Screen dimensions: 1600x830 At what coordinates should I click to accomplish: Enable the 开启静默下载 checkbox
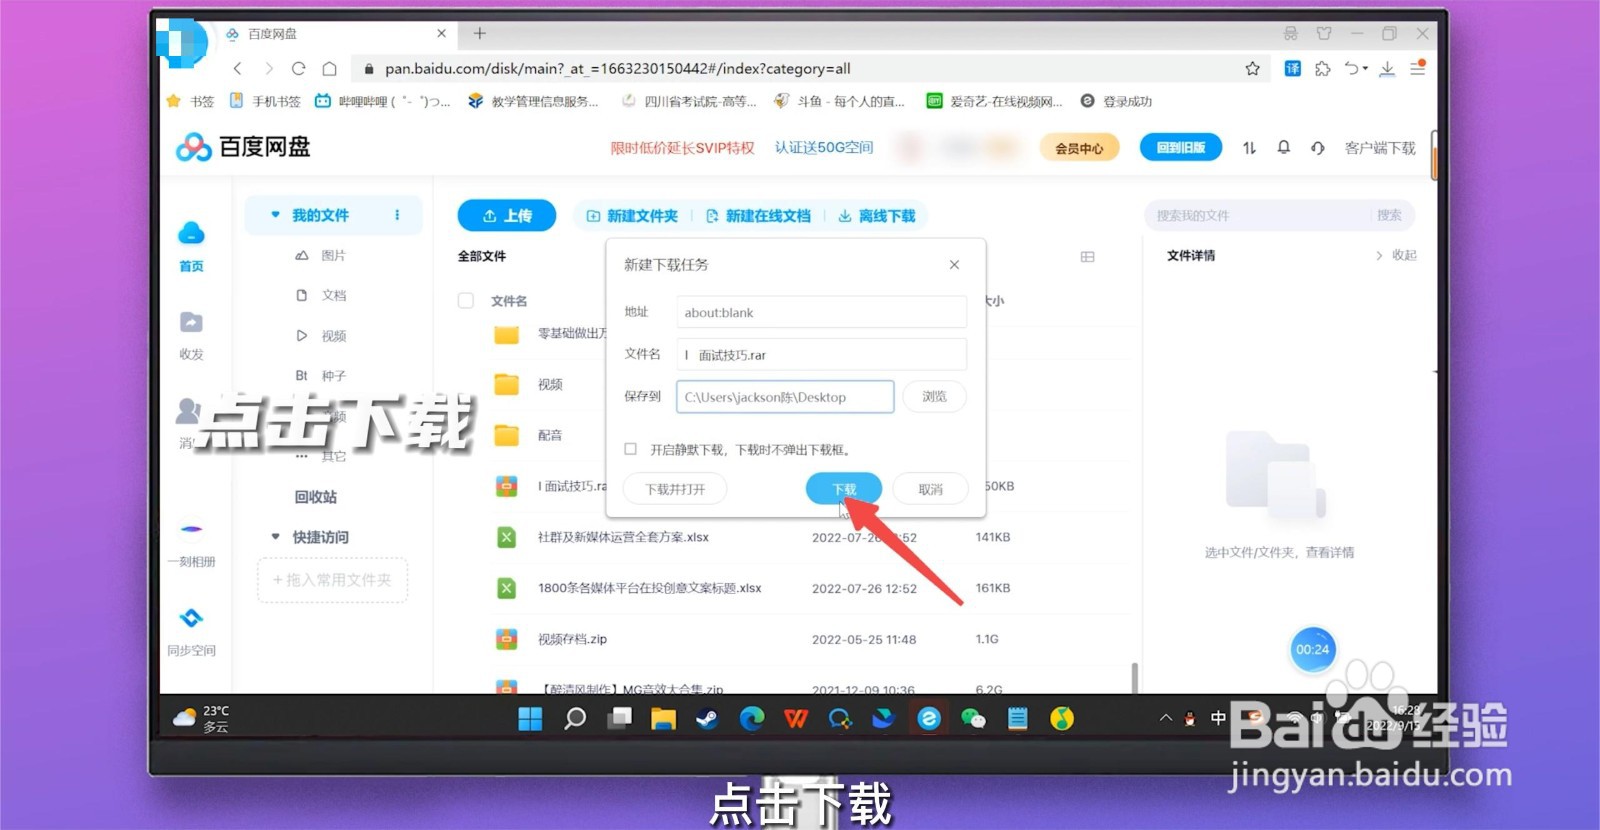(630, 449)
